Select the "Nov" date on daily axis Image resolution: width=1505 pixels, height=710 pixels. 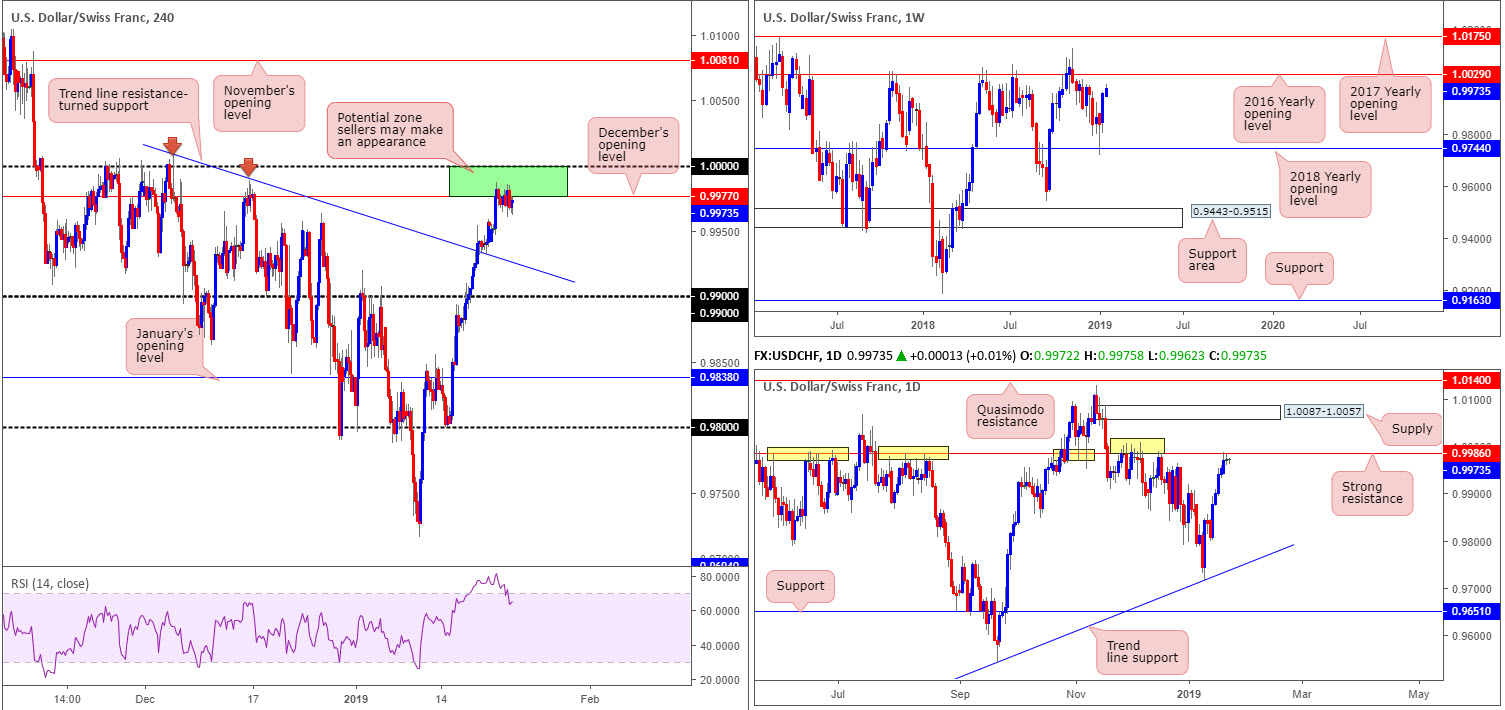[1076, 692]
